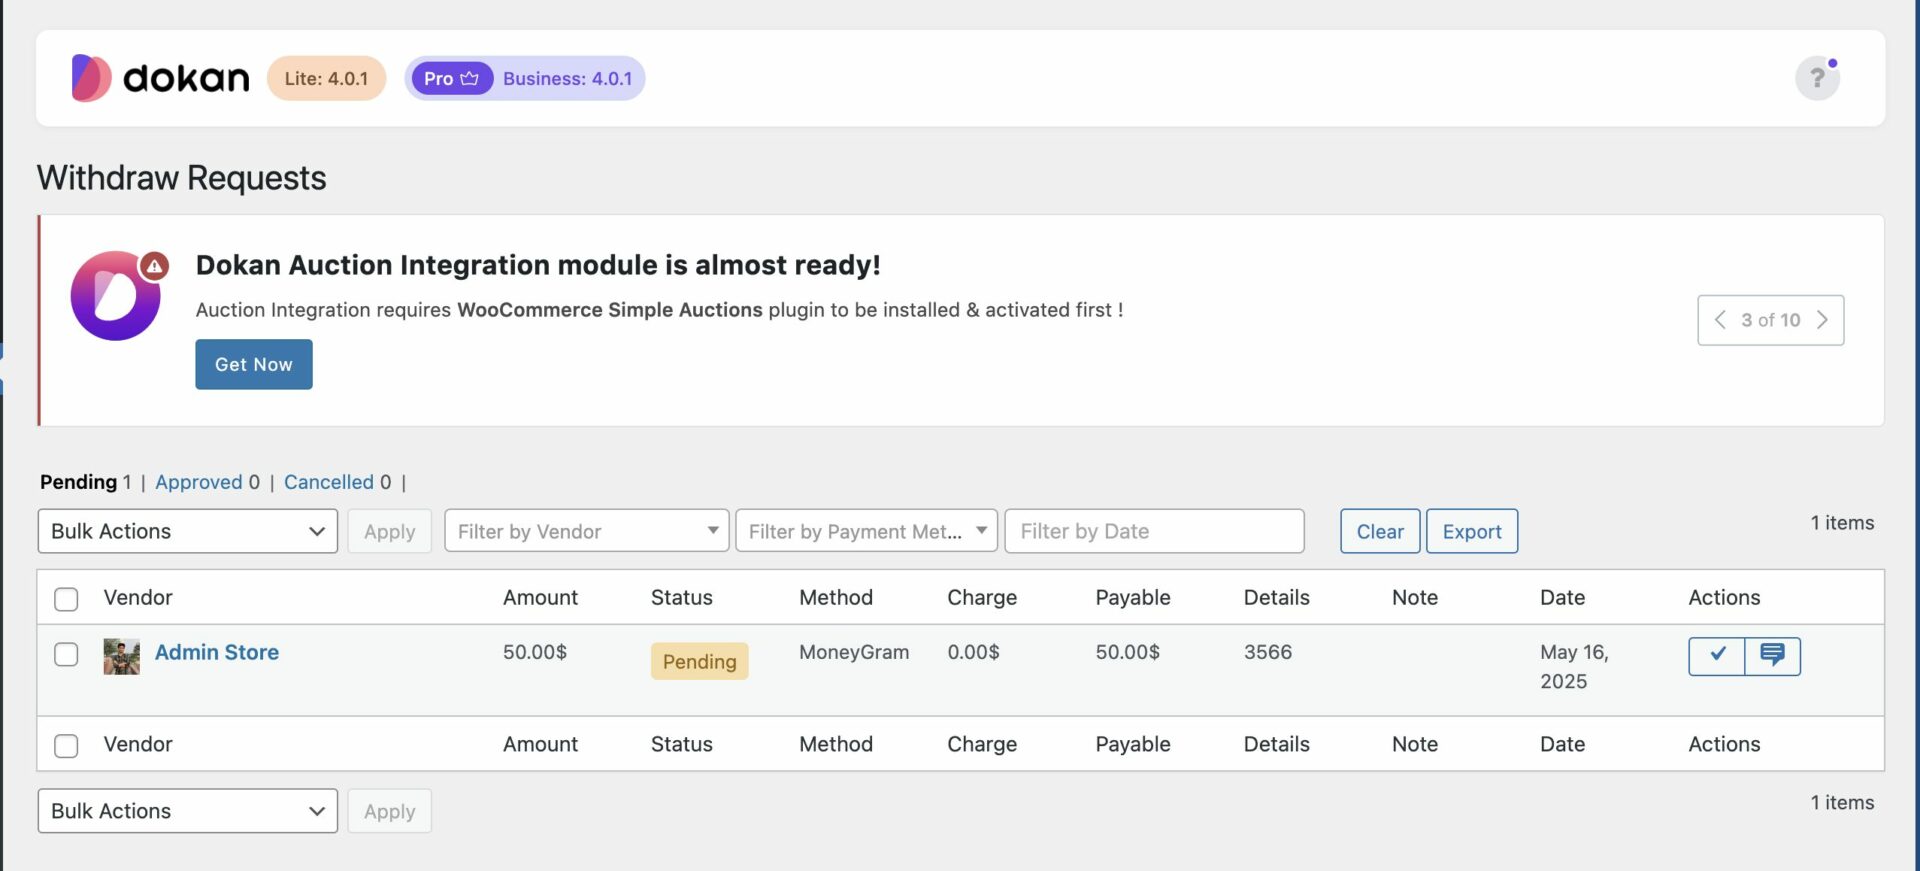Image resolution: width=1920 pixels, height=871 pixels.
Task: Click the Lite: 4.0.1 version badge
Action: click(x=326, y=78)
